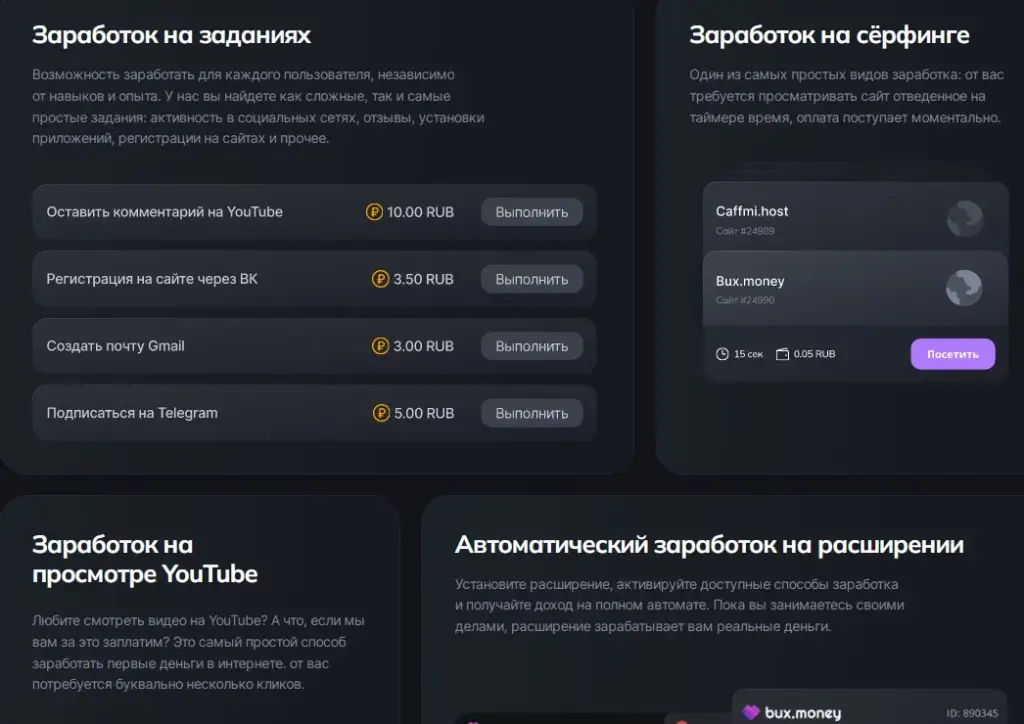Click the Заработок на заданиях heading
Image resolution: width=1024 pixels, height=724 pixels.
point(172,35)
